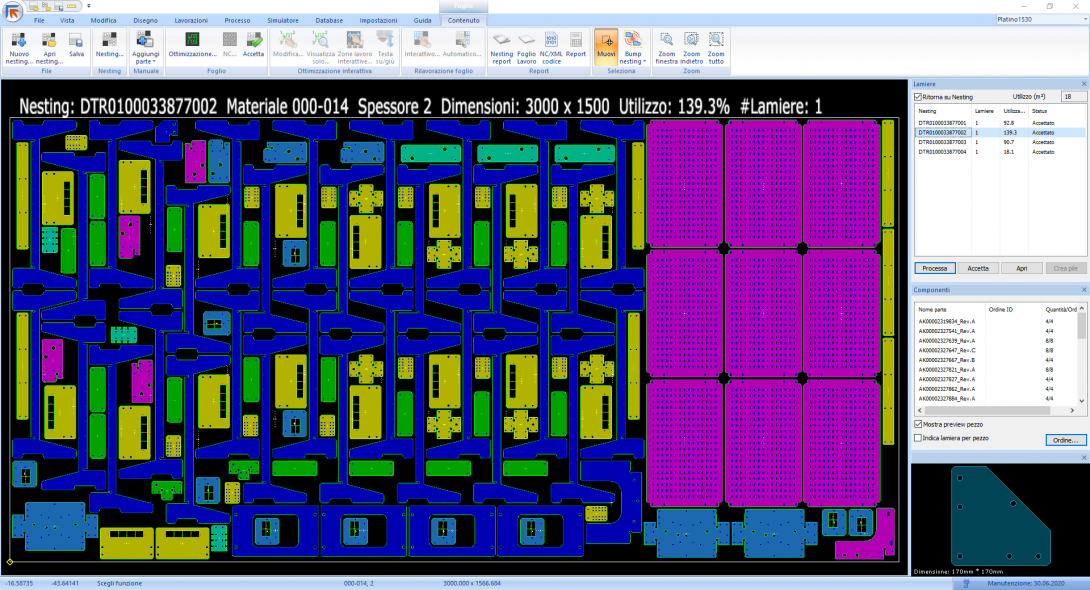Screen dimensions: 1090x590
Task: Click the Ordine... button
Action: pos(1064,440)
